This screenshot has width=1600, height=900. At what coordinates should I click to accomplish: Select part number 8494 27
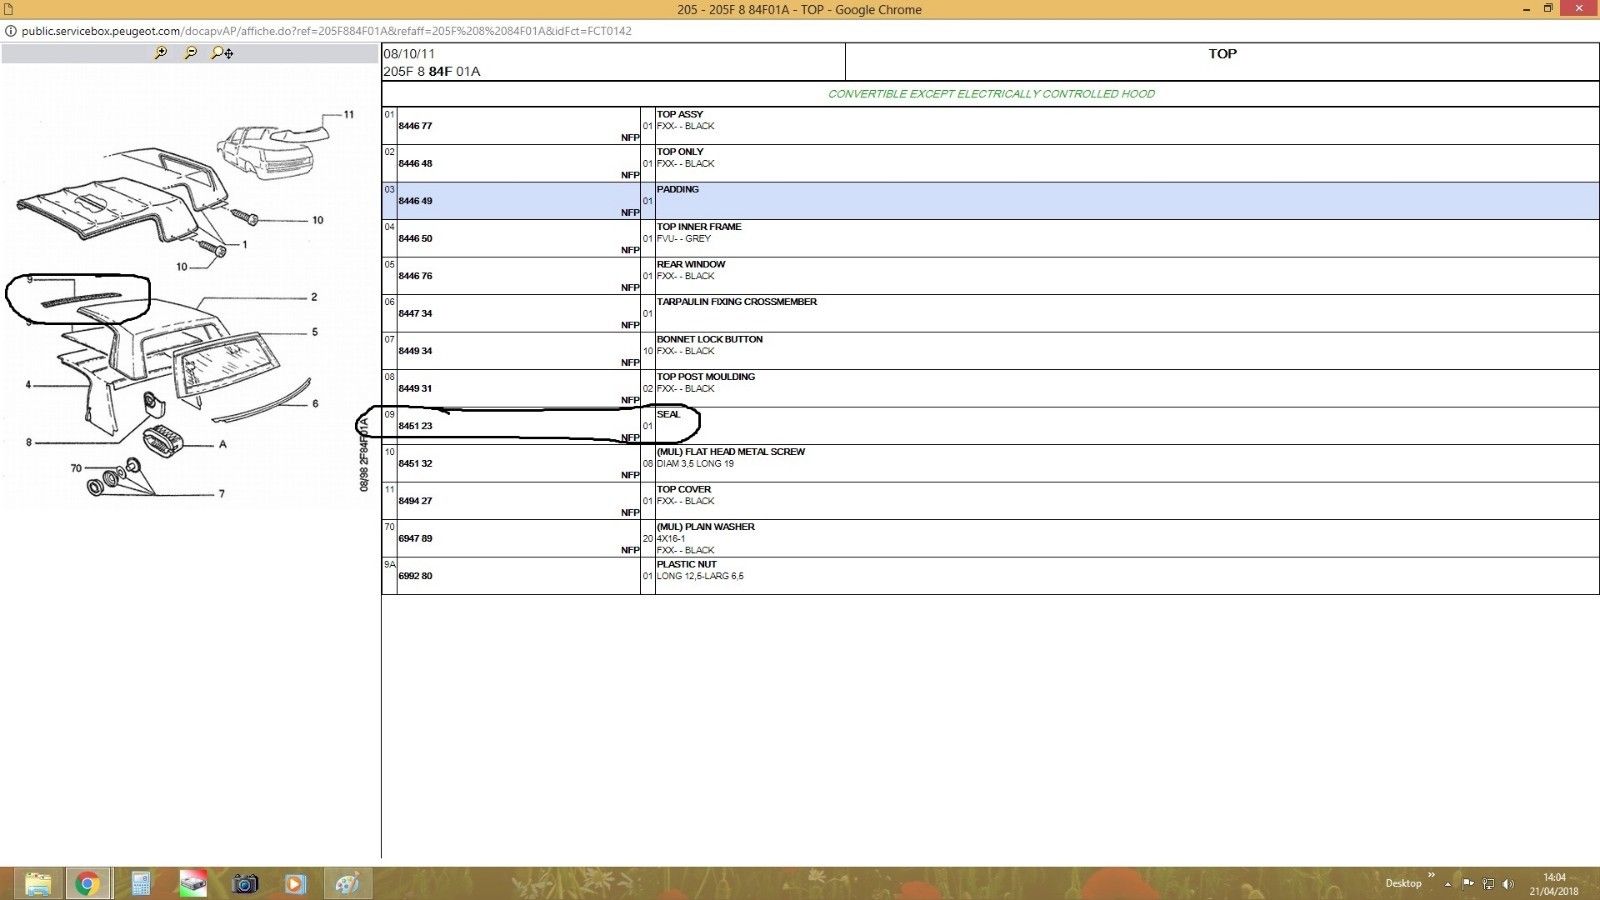coord(415,501)
